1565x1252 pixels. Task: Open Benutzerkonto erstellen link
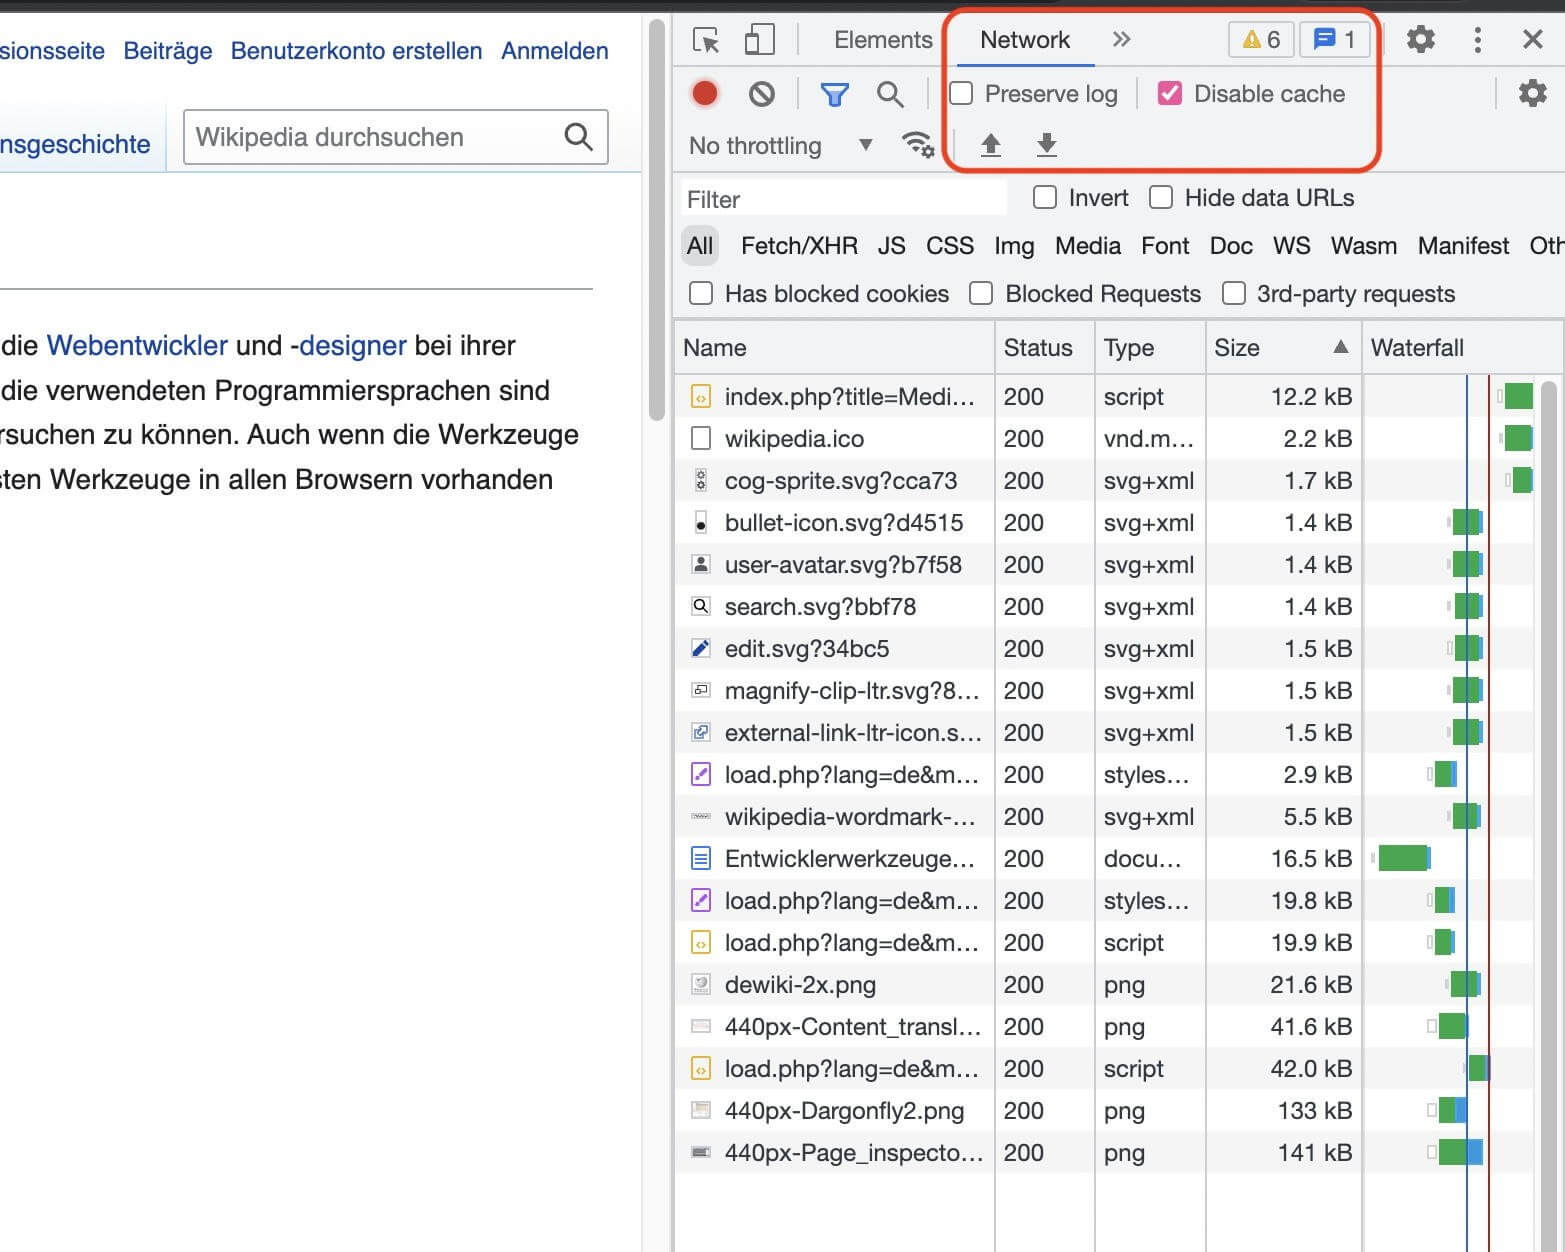(356, 51)
